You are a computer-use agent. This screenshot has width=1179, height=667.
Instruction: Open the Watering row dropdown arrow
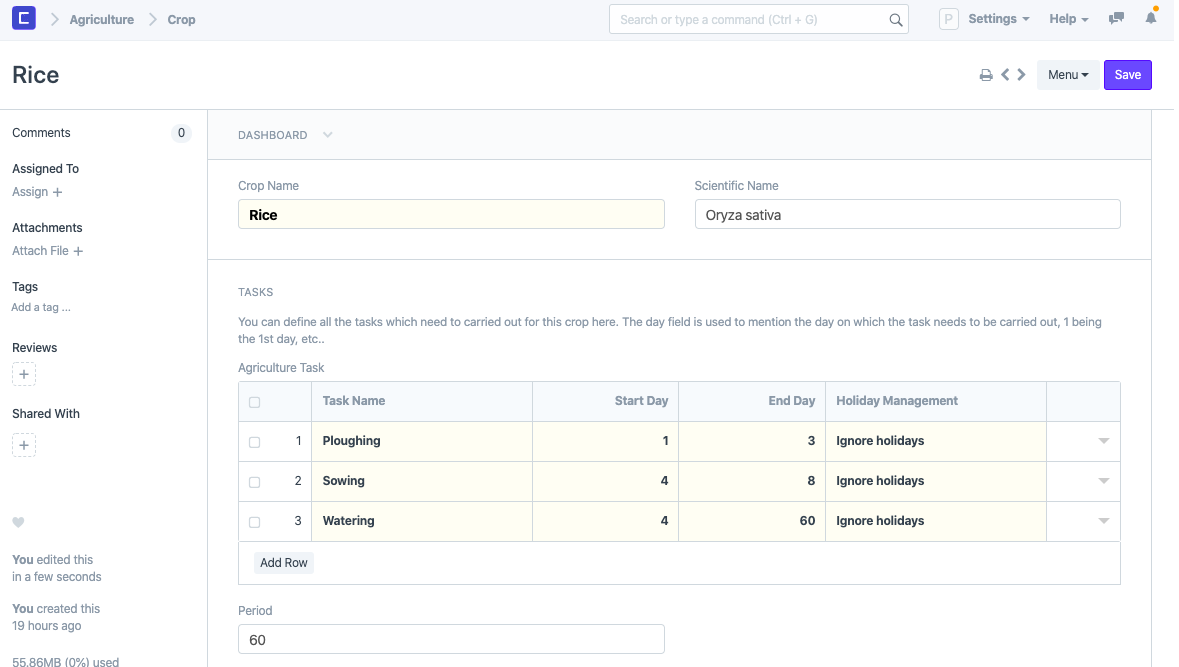[x=1103, y=521]
